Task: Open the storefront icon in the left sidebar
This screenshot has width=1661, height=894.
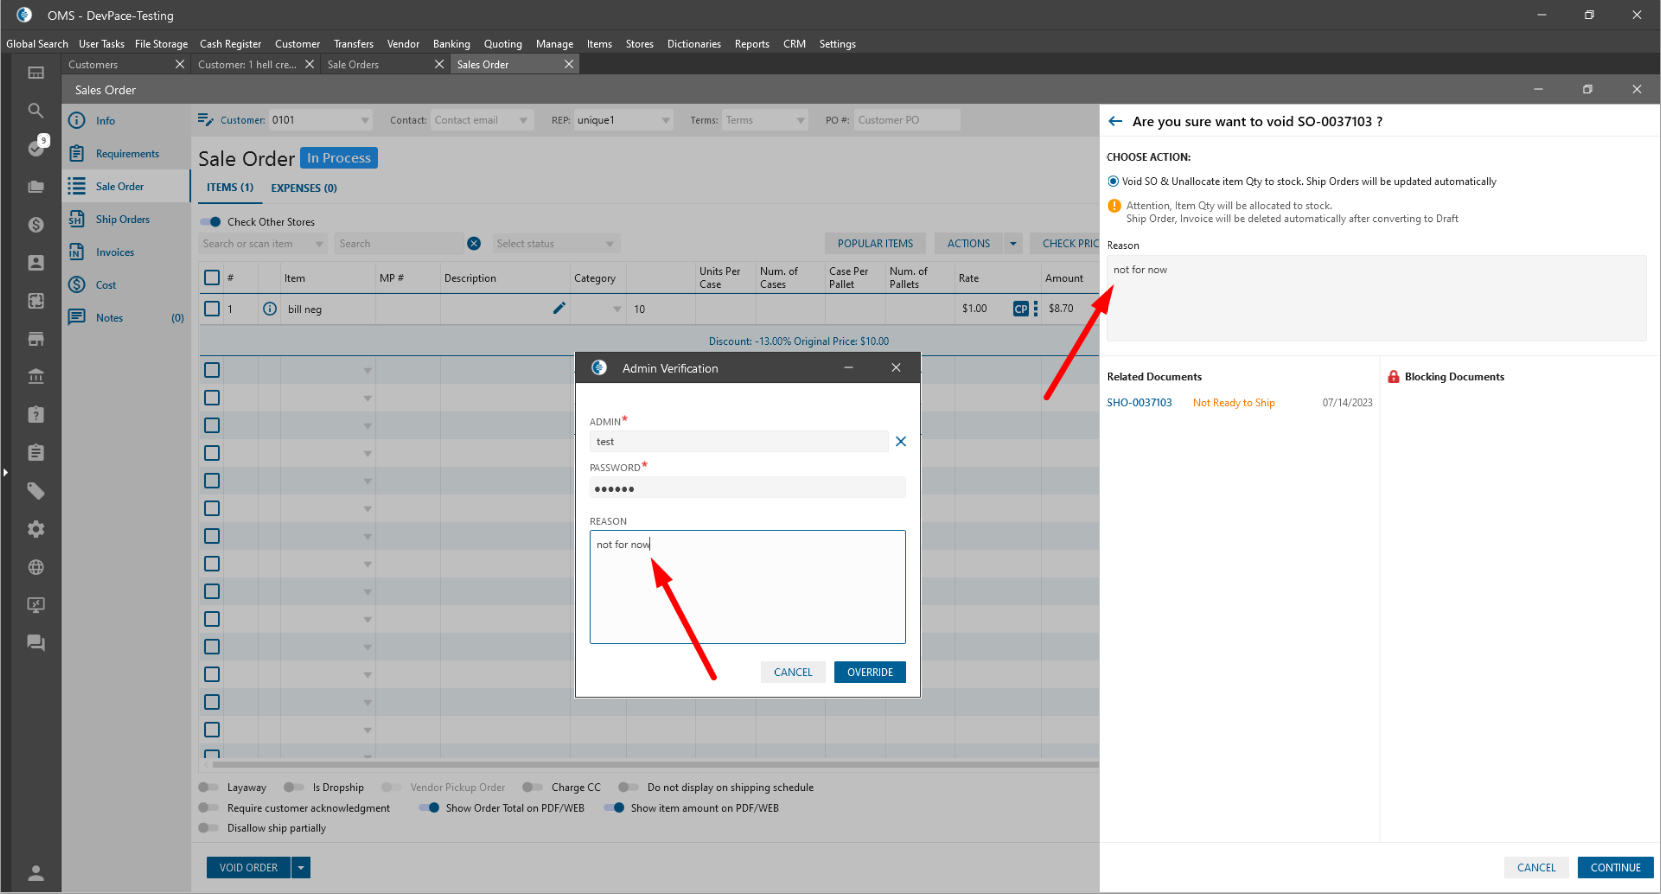Action: (x=36, y=339)
